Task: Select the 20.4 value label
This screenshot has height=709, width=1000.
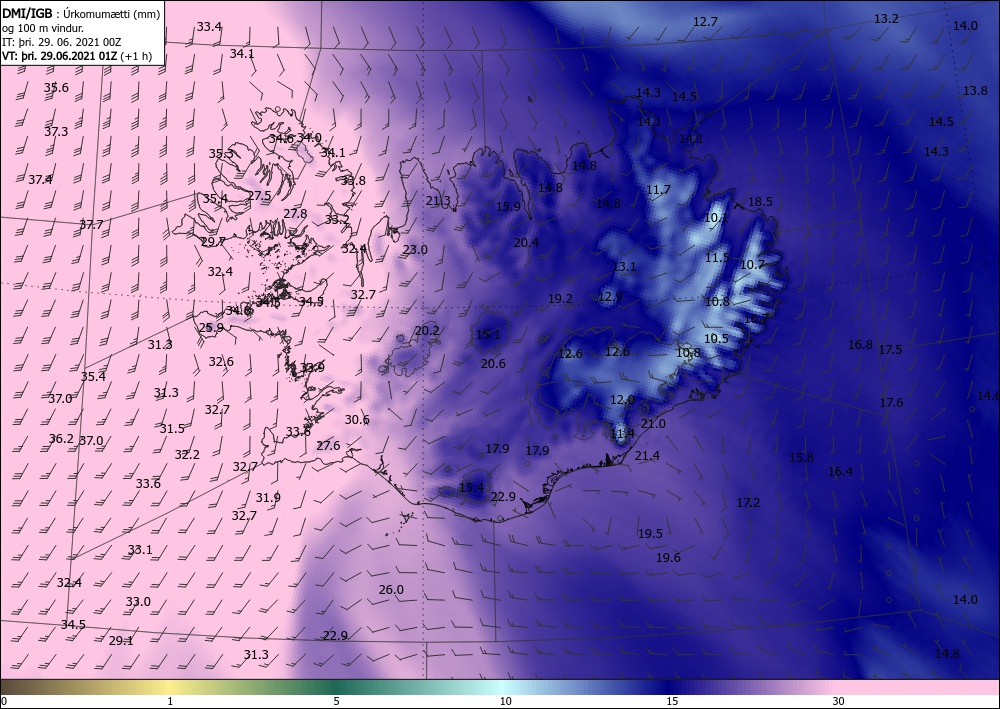Action: click(526, 243)
